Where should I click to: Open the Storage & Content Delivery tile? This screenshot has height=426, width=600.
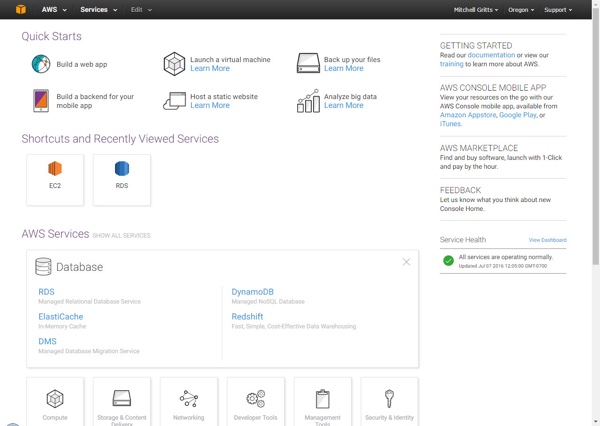point(122,402)
